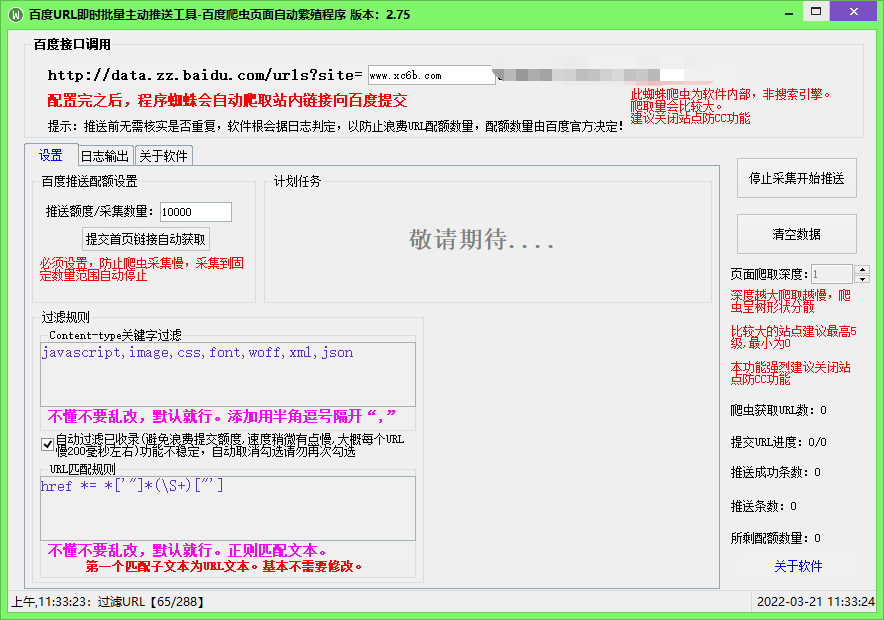Click the site URL input showing www.xc6b.com
This screenshot has height=620, width=884.
[x=432, y=74]
